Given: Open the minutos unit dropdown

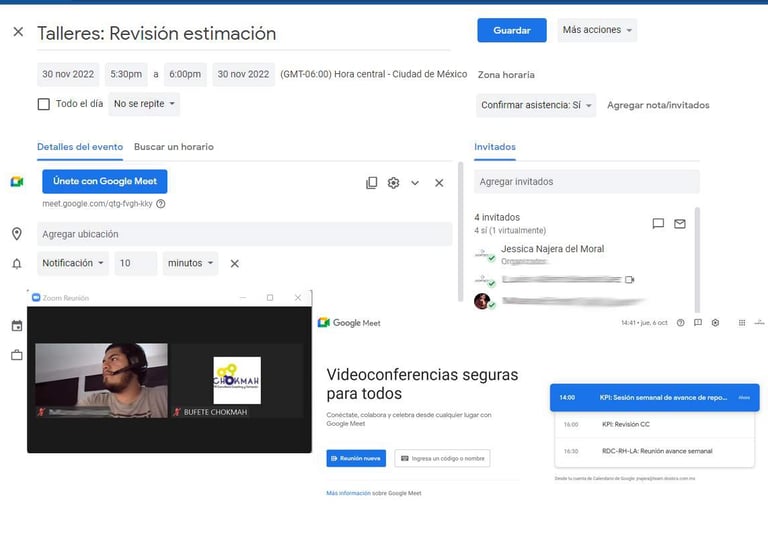Looking at the screenshot, I should 190,263.
